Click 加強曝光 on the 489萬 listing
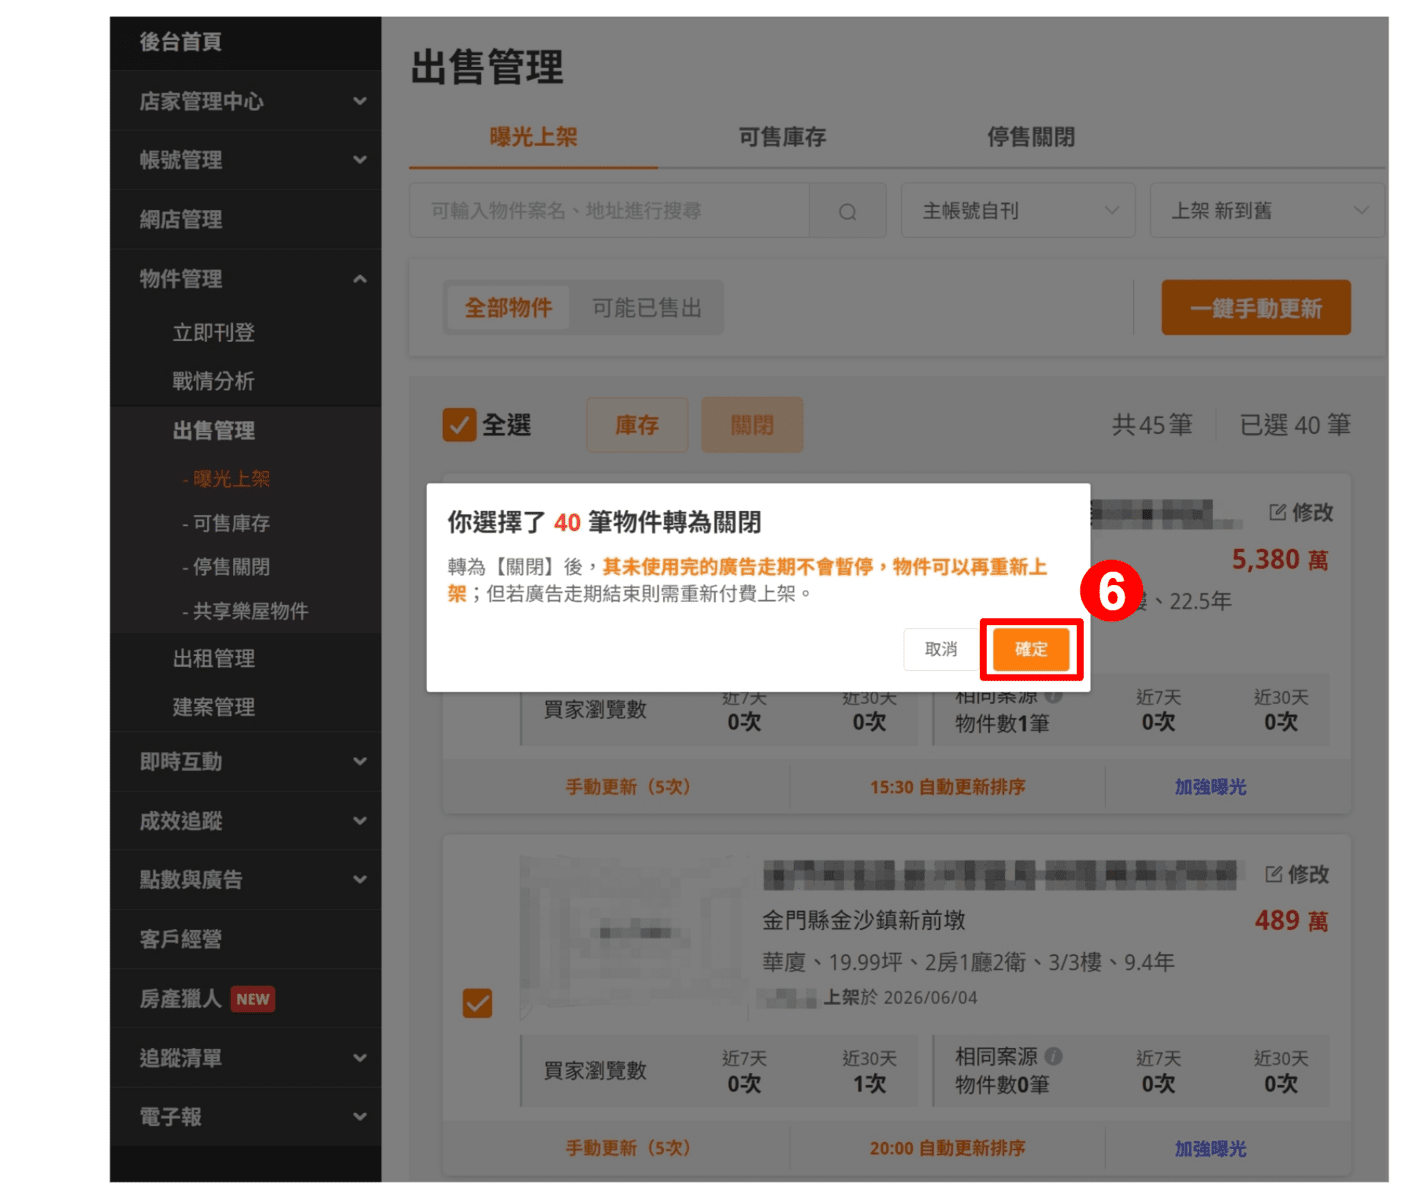 [x=1210, y=1148]
